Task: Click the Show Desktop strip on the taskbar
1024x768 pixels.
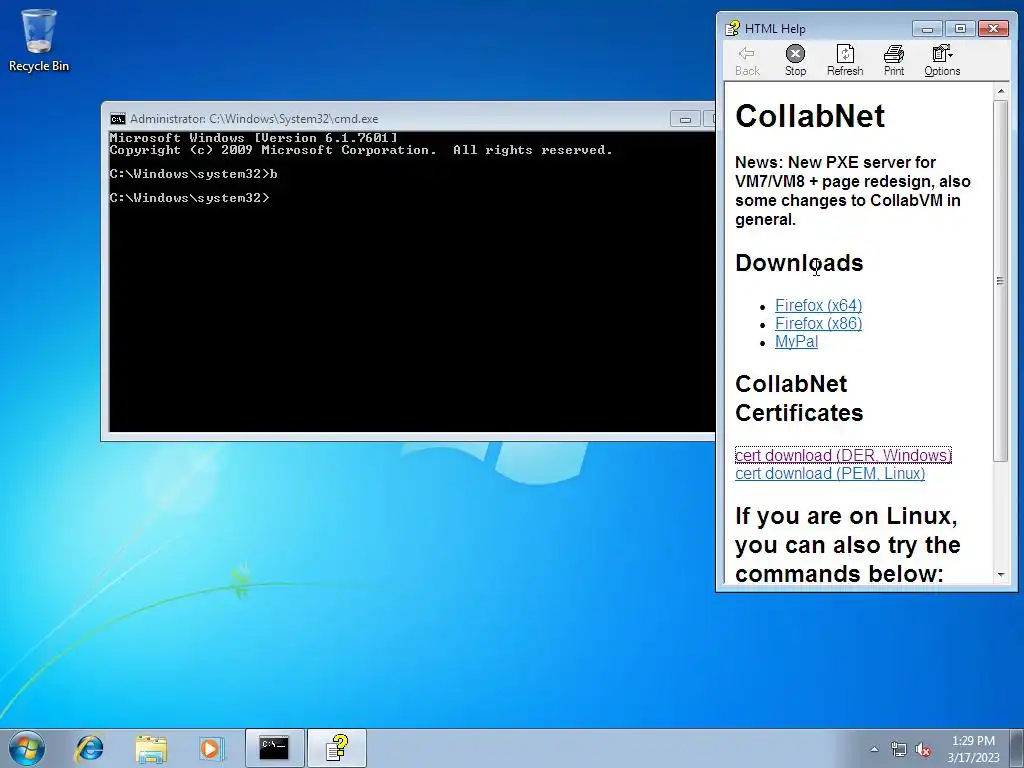Action: [1017, 748]
